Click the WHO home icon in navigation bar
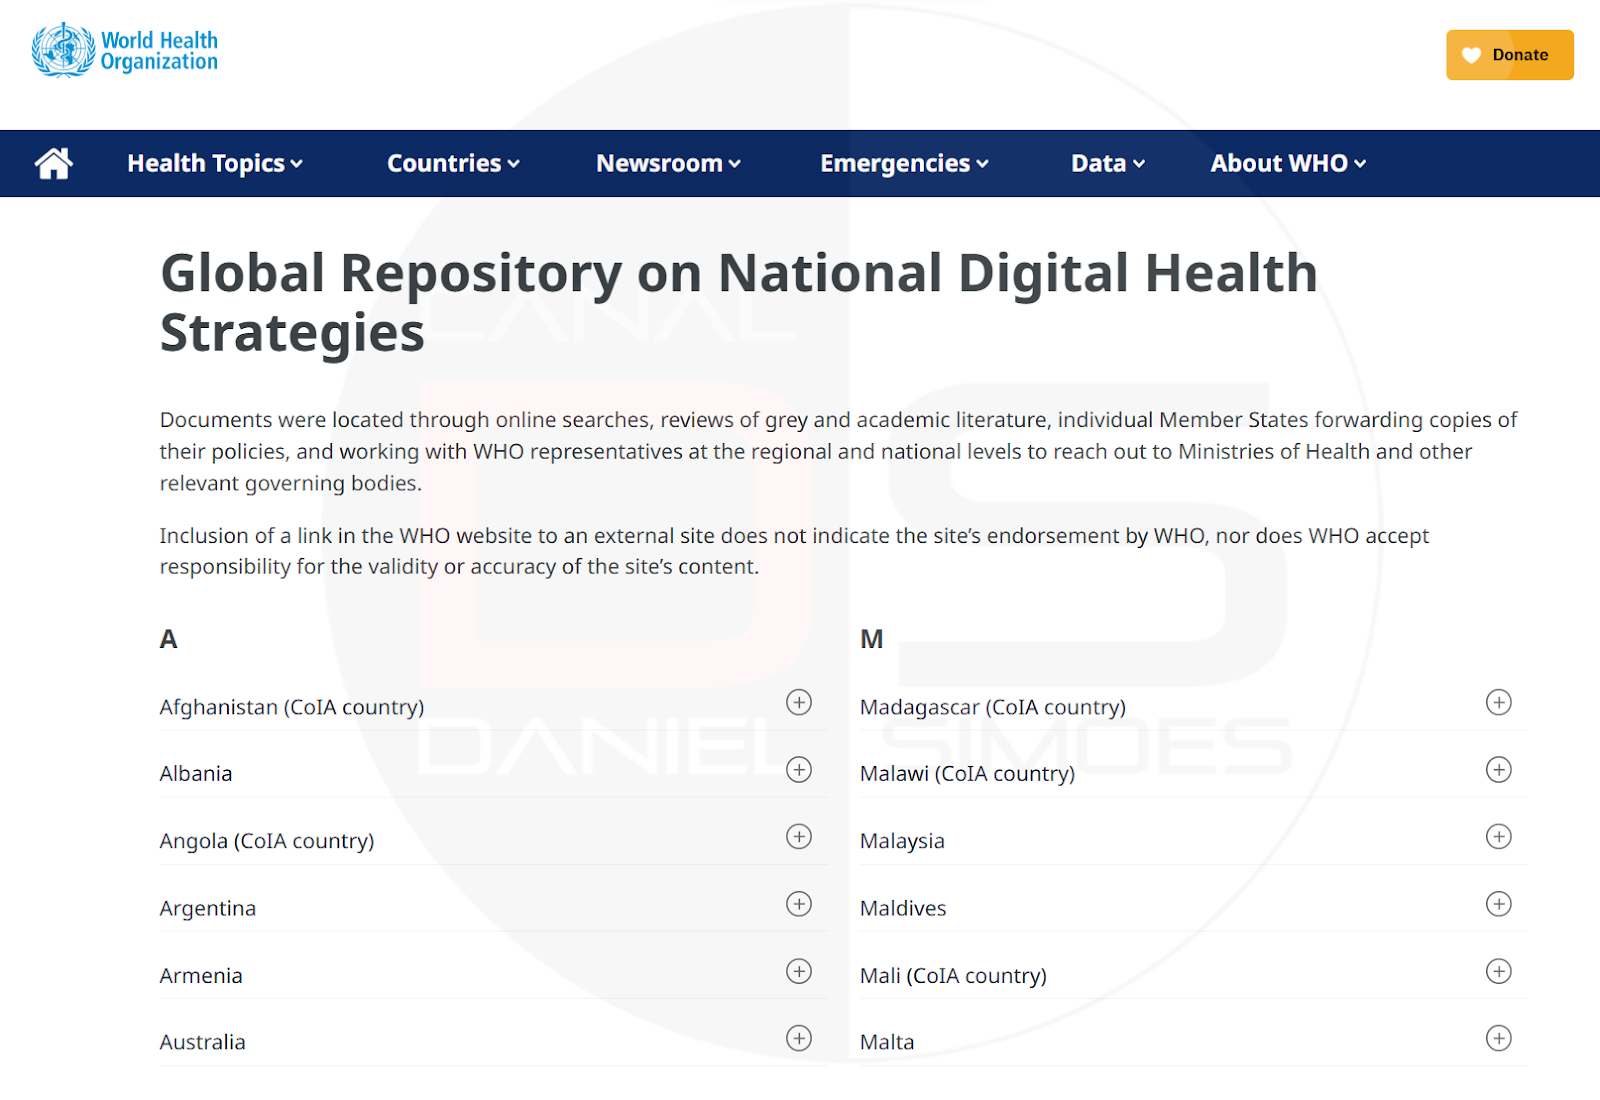The width and height of the screenshot is (1600, 1100). coord(54,163)
